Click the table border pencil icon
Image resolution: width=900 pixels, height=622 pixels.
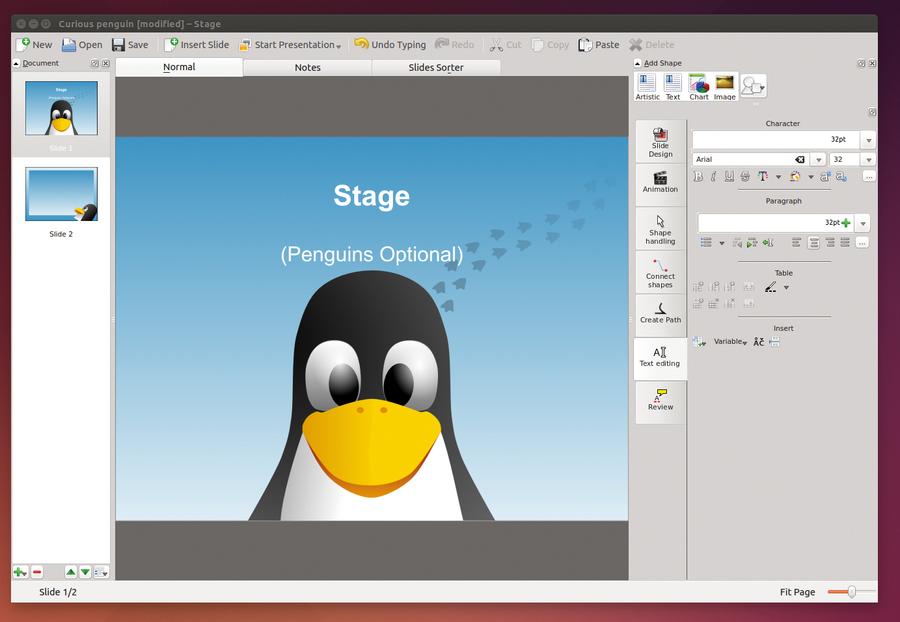pyautogui.click(x=771, y=287)
